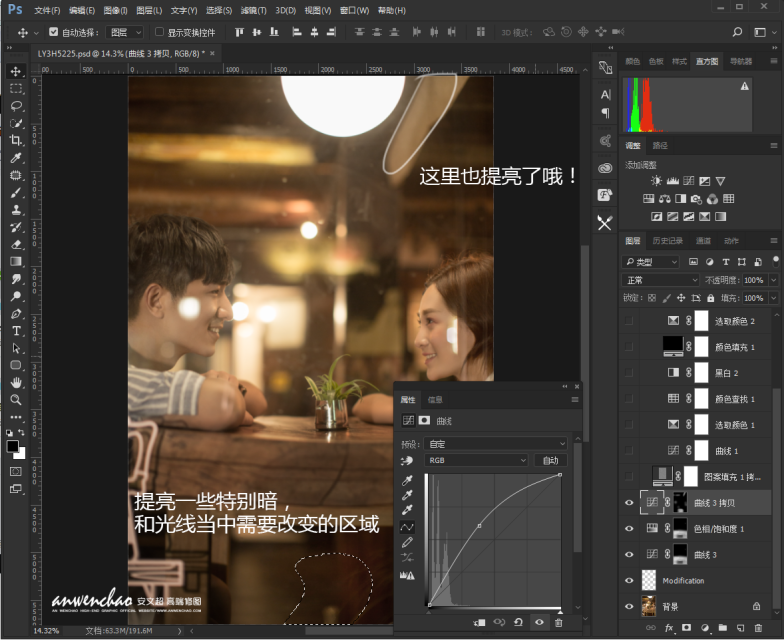Open the 导航器 panel tab
This screenshot has width=784, height=640.
tap(740, 62)
